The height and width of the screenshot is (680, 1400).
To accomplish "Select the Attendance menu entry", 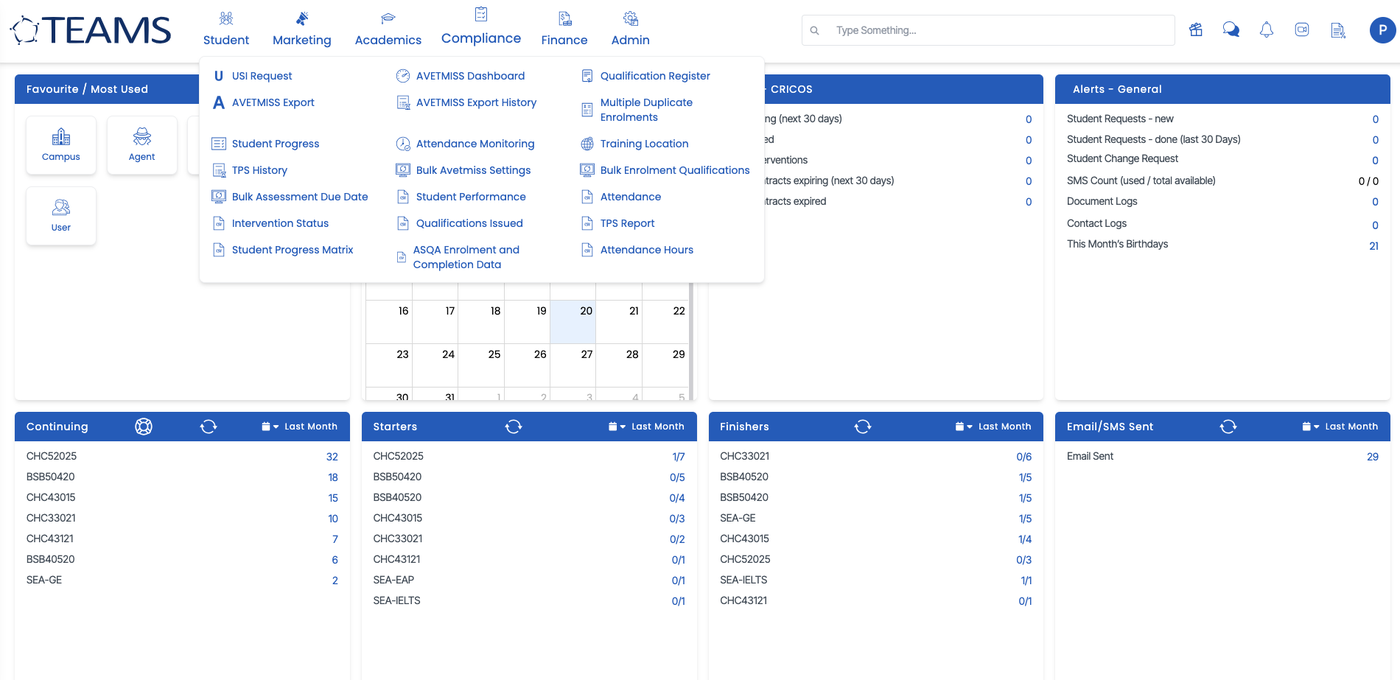I will (x=630, y=197).
